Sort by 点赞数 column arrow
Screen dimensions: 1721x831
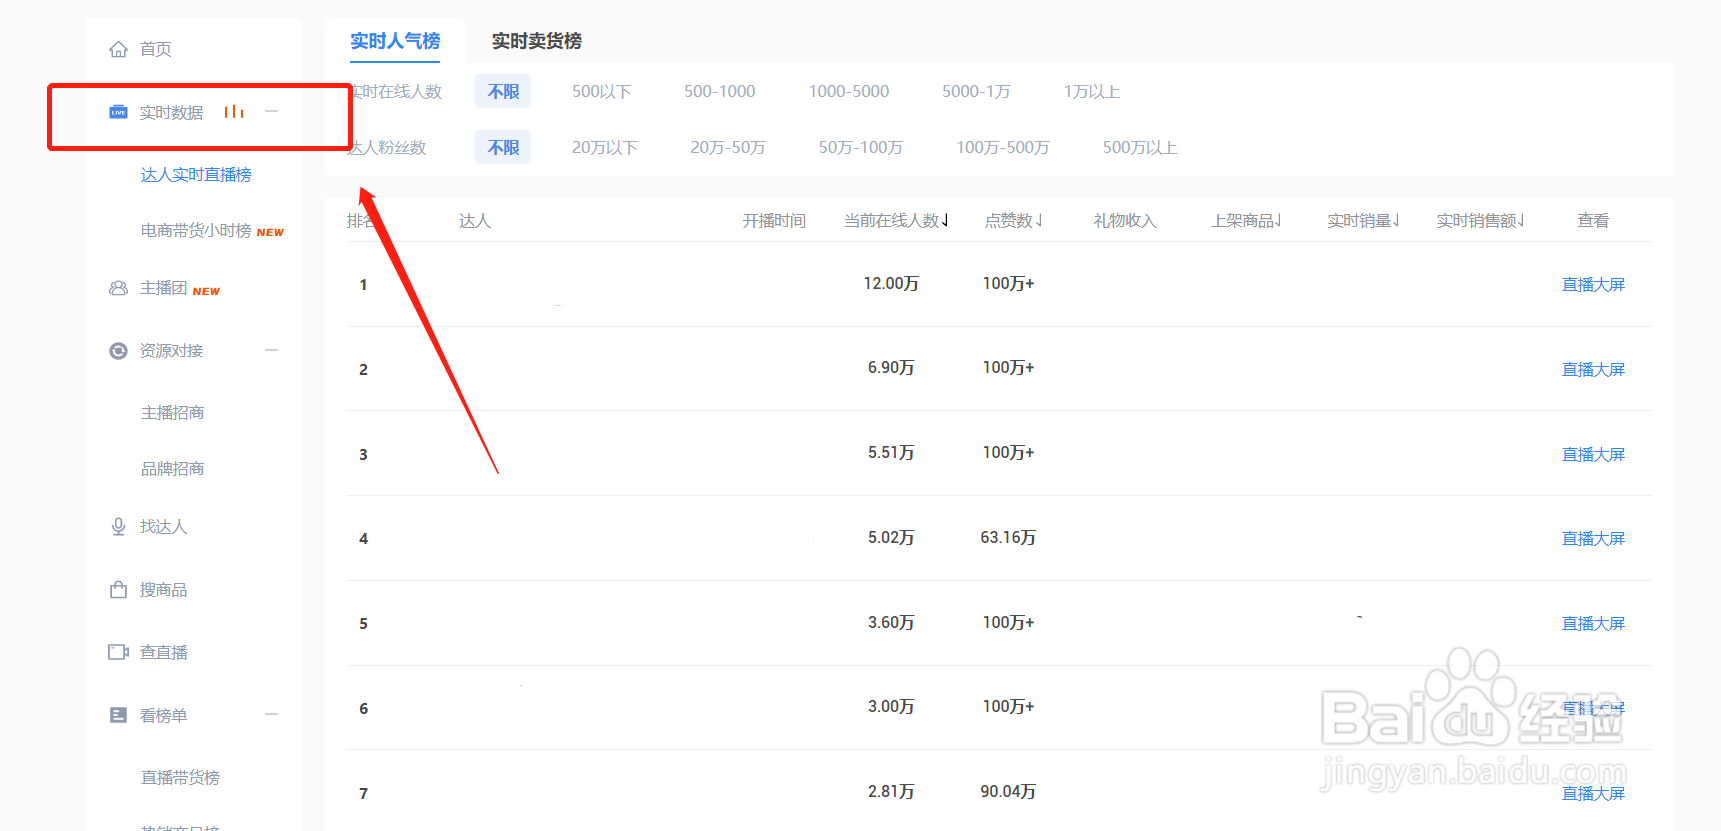coord(1039,220)
